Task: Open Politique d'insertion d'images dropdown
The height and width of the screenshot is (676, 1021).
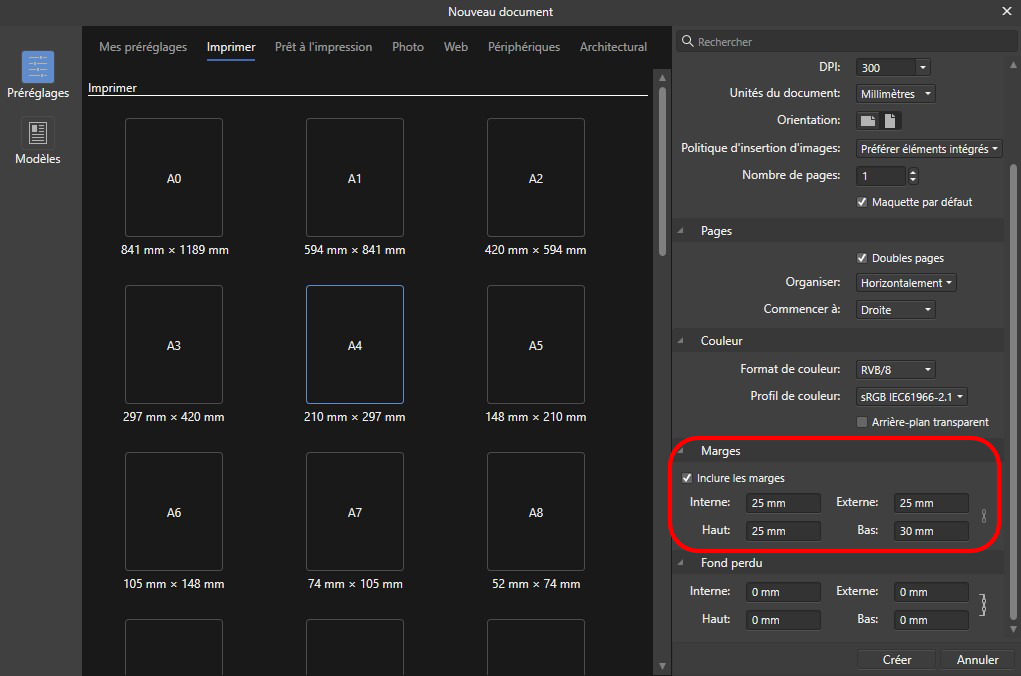Action: pyautogui.click(x=929, y=149)
